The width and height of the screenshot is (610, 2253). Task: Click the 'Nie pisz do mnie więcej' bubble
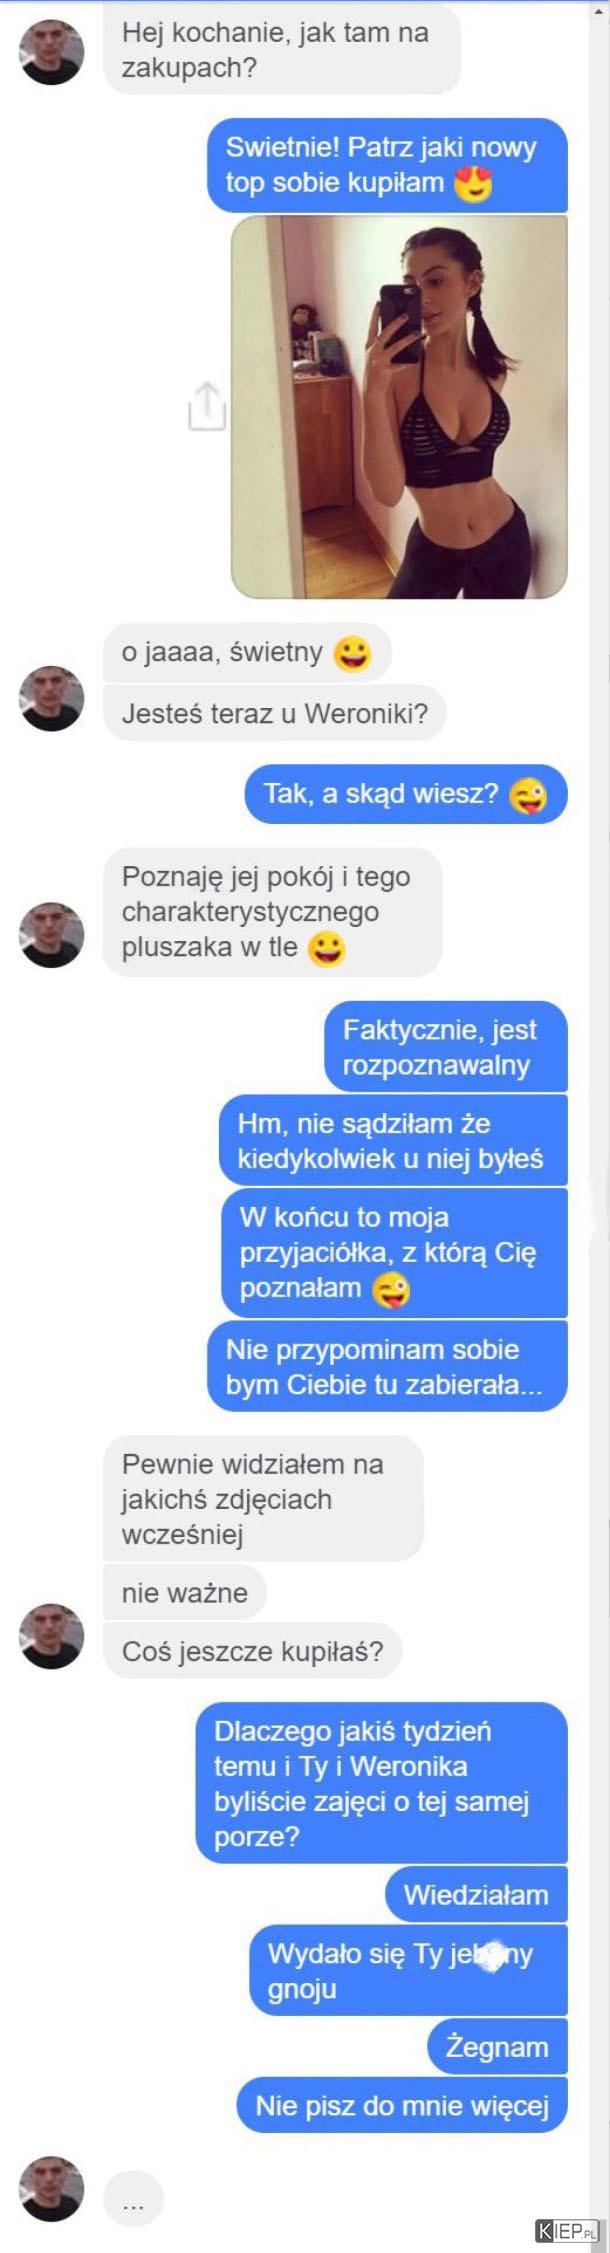(x=402, y=2106)
